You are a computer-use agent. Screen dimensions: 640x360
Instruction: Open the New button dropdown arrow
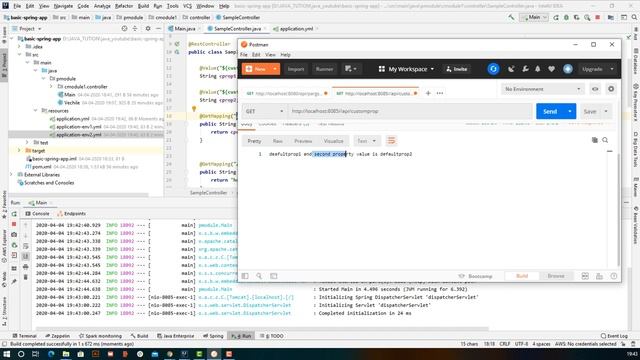pos(275,69)
